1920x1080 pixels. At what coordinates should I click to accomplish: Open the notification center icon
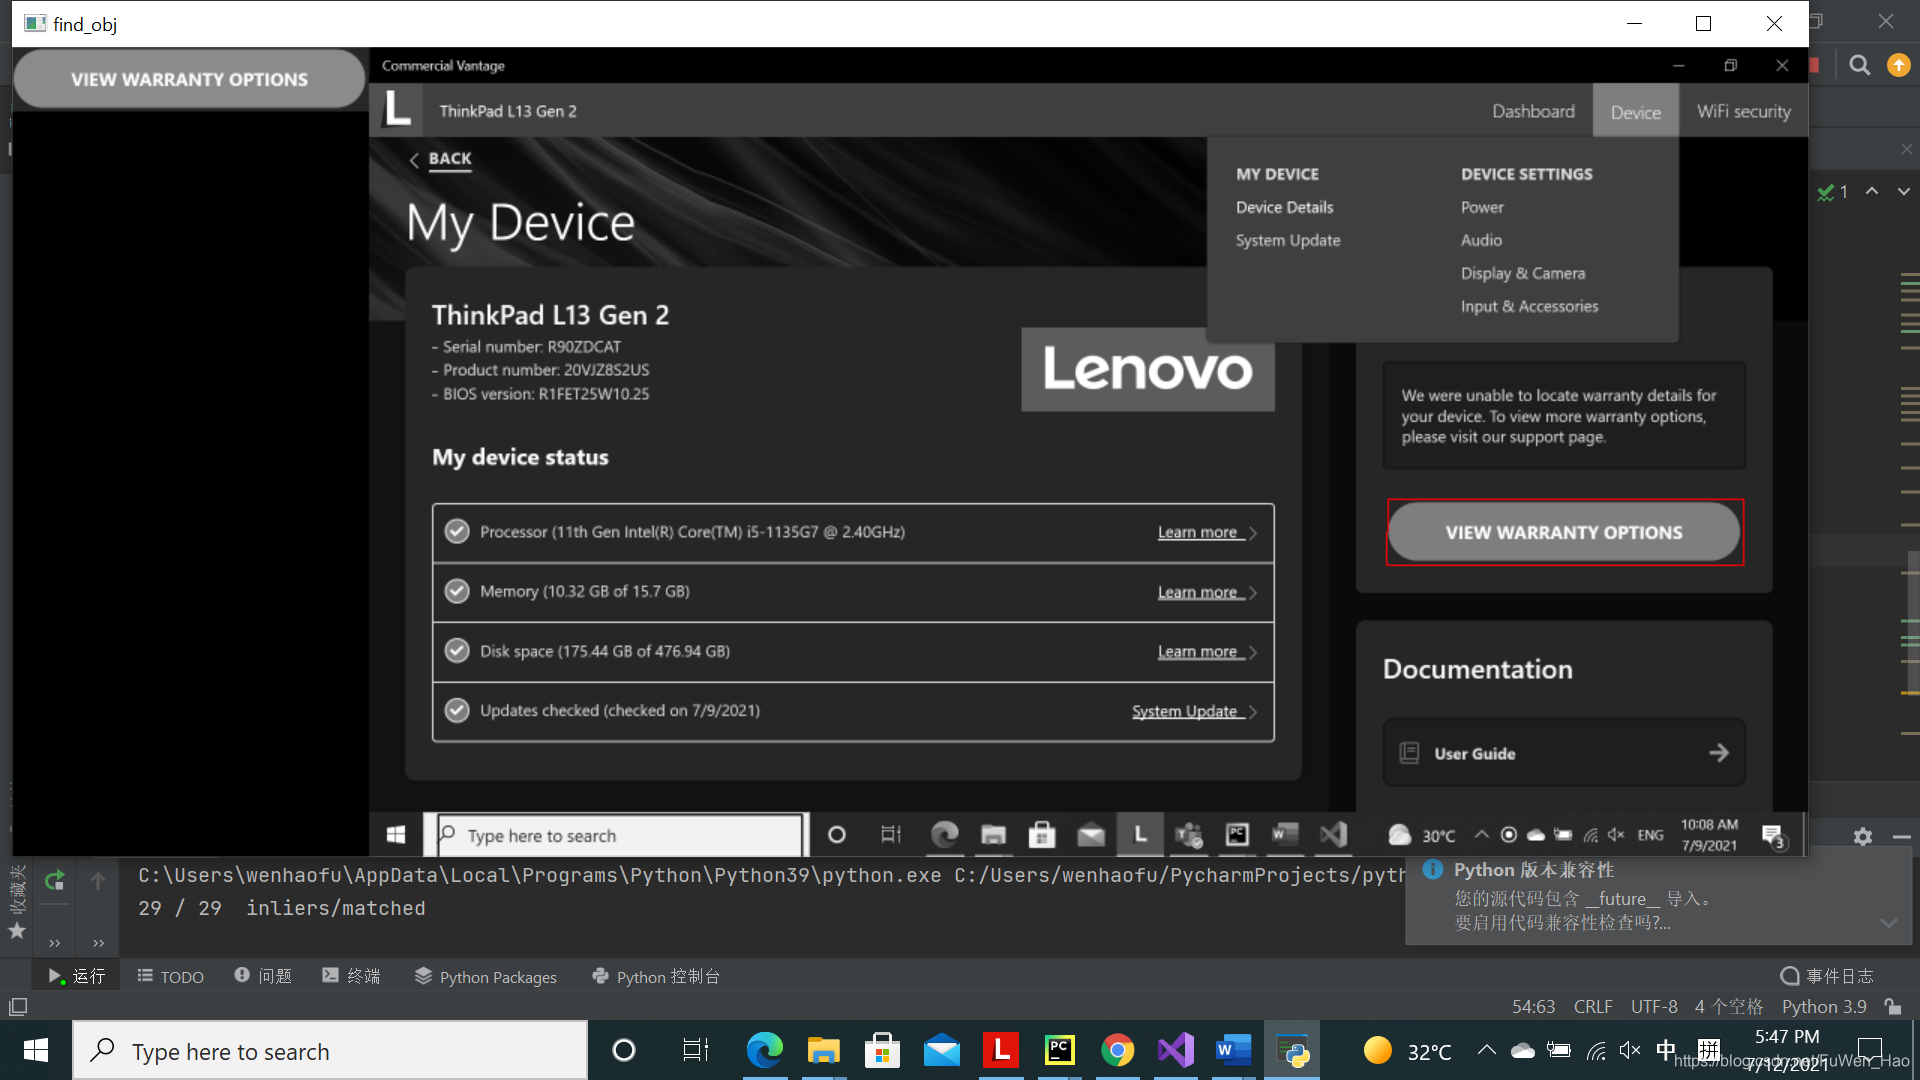coord(1869,1050)
